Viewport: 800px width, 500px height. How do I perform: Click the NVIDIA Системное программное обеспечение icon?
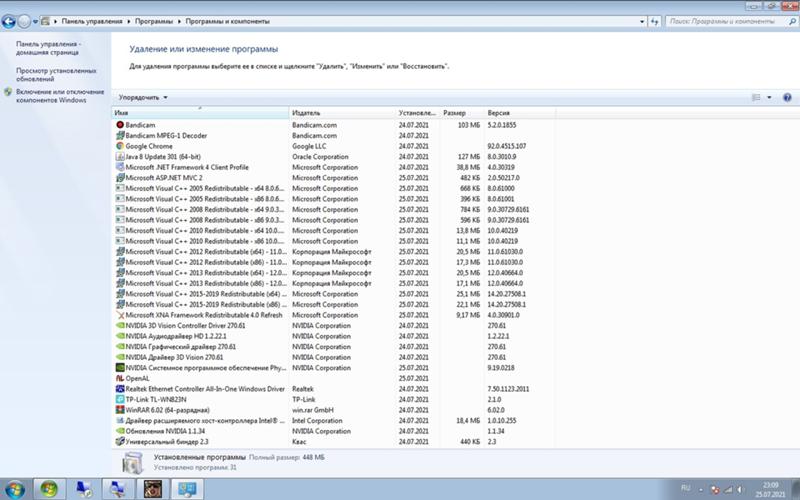120,368
